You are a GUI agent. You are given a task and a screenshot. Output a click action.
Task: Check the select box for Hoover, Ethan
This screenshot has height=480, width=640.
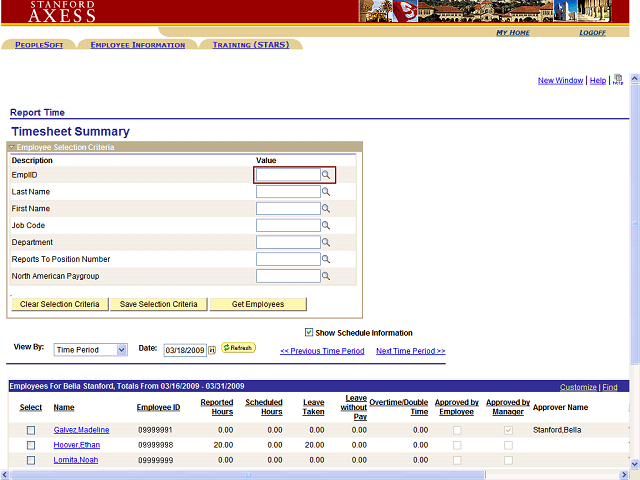tap(31, 445)
